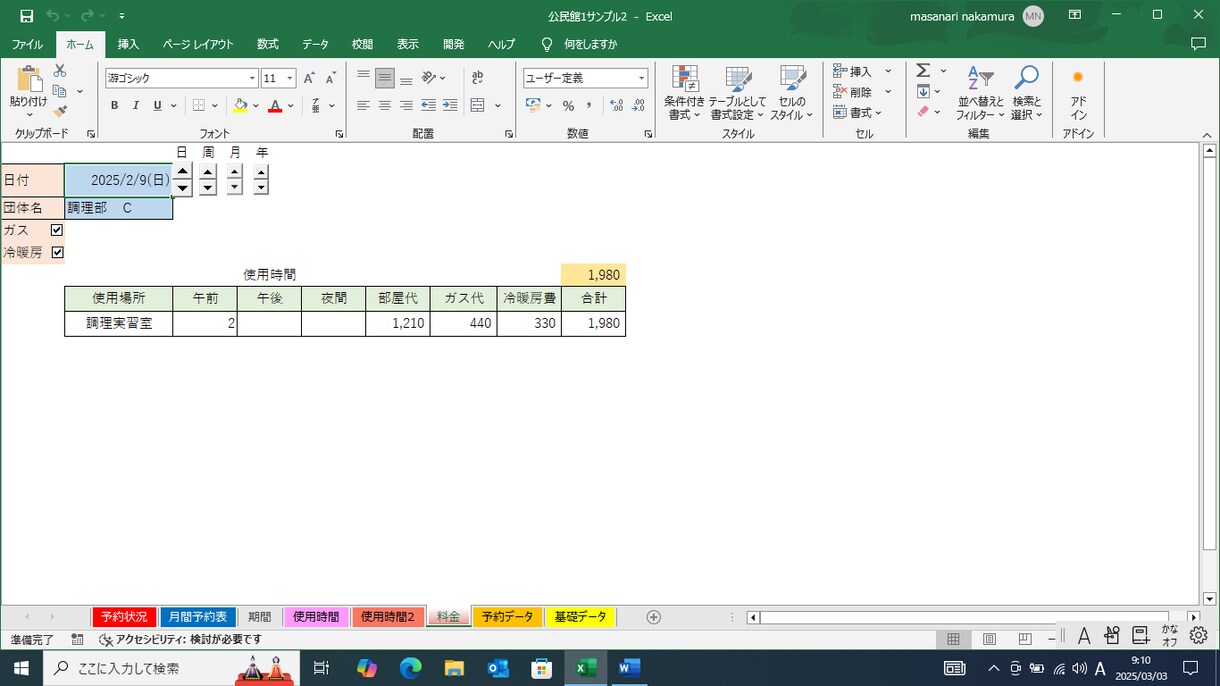Open the ファイル menu
The height and width of the screenshot is (686, 1220).
point(27,44)
